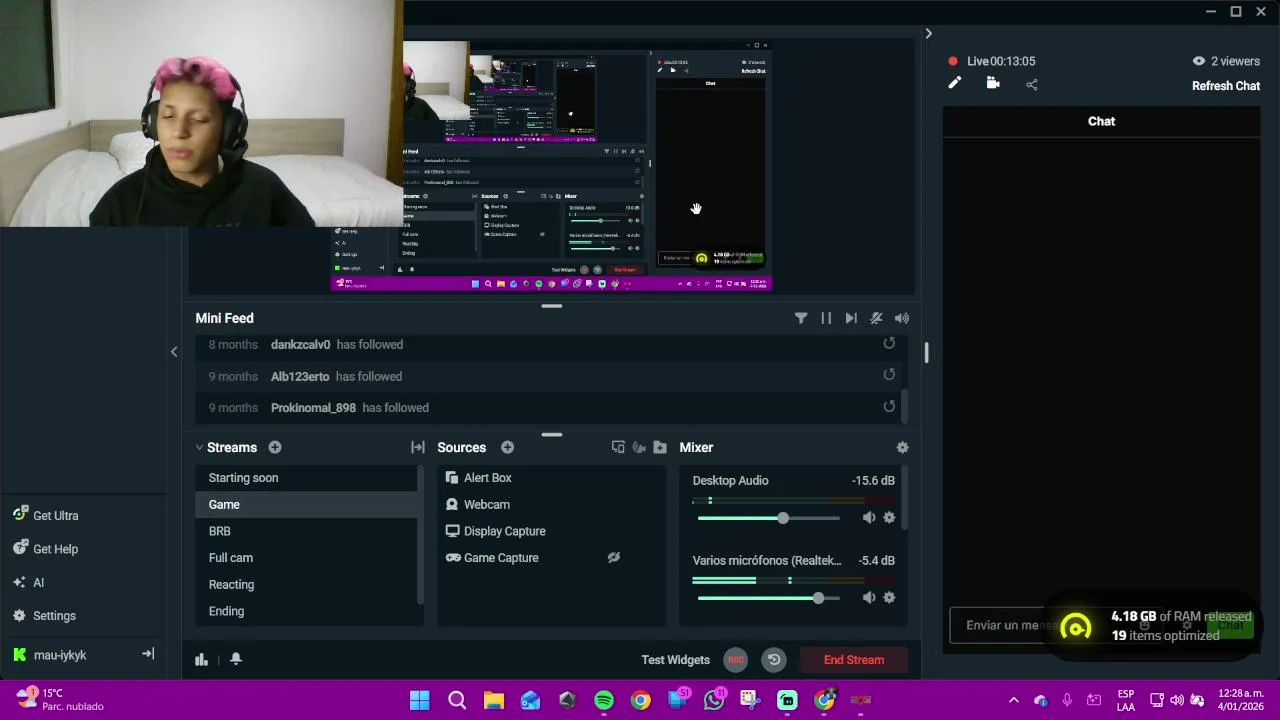Image resolution: width=1280 pixels, height=720 pixels.
Task: Open the notifications bell icon
Action: click(x=236, y=659)
